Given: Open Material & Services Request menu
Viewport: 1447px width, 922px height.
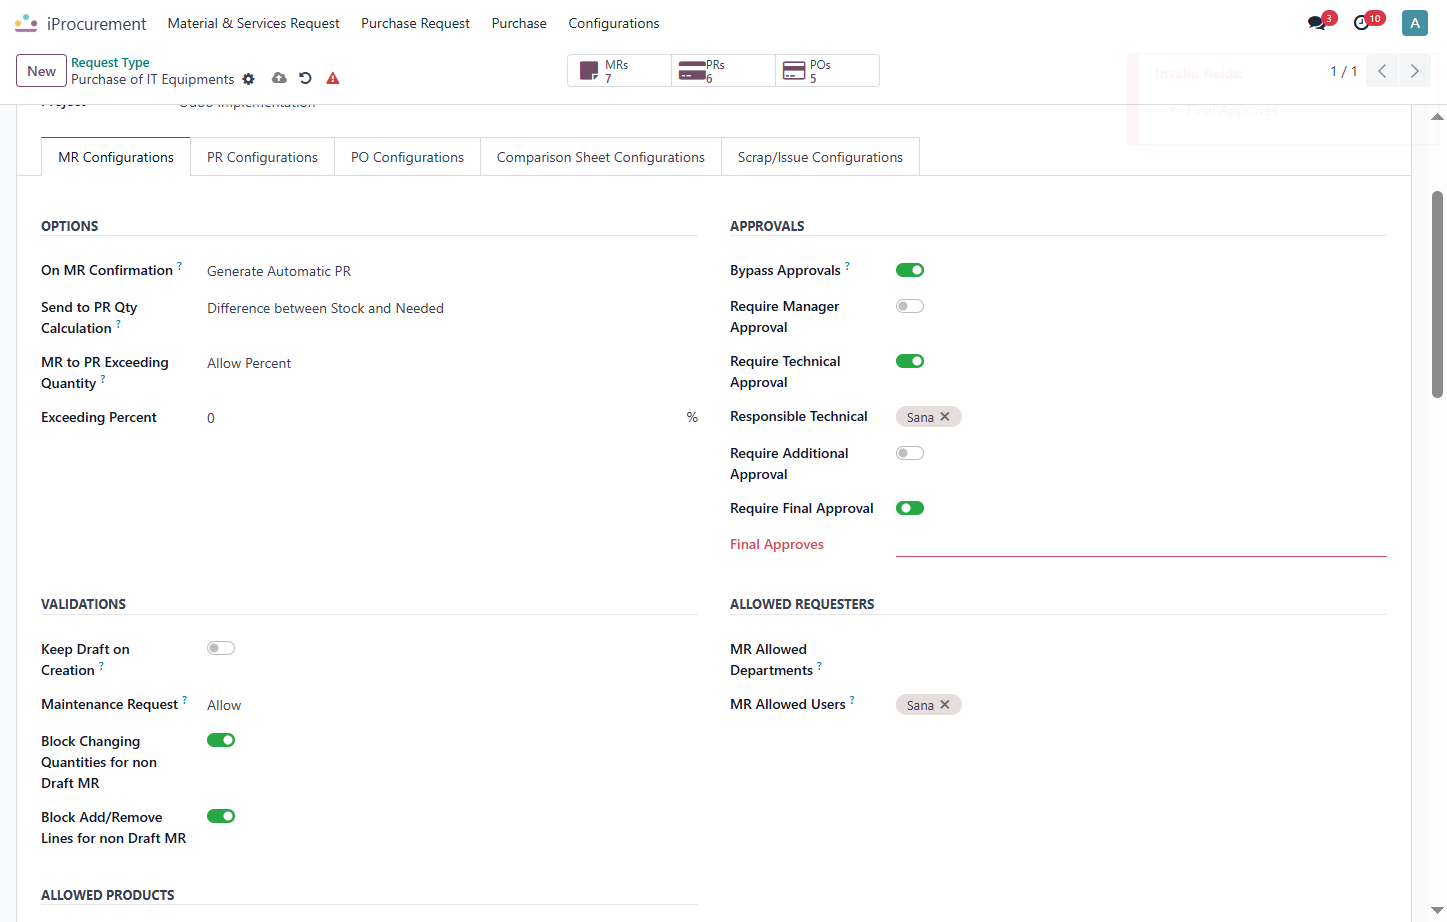Looking at the screenshot, I should click(254, 23).
